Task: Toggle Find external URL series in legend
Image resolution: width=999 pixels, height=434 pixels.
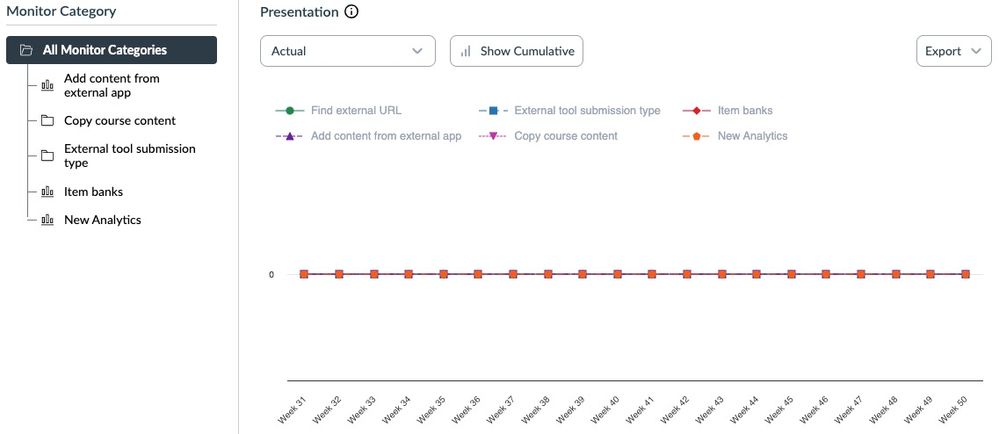Action: (356, 110)
